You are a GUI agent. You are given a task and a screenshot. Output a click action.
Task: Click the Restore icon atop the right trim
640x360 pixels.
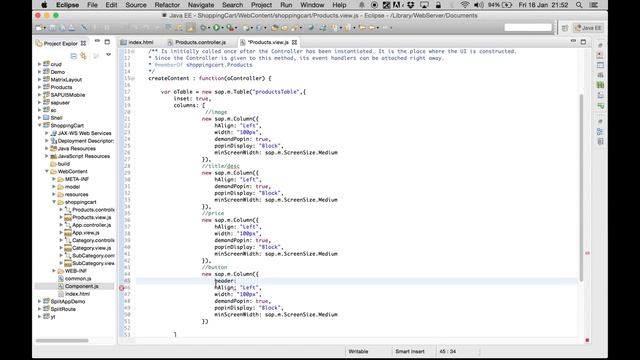point(600,45)
